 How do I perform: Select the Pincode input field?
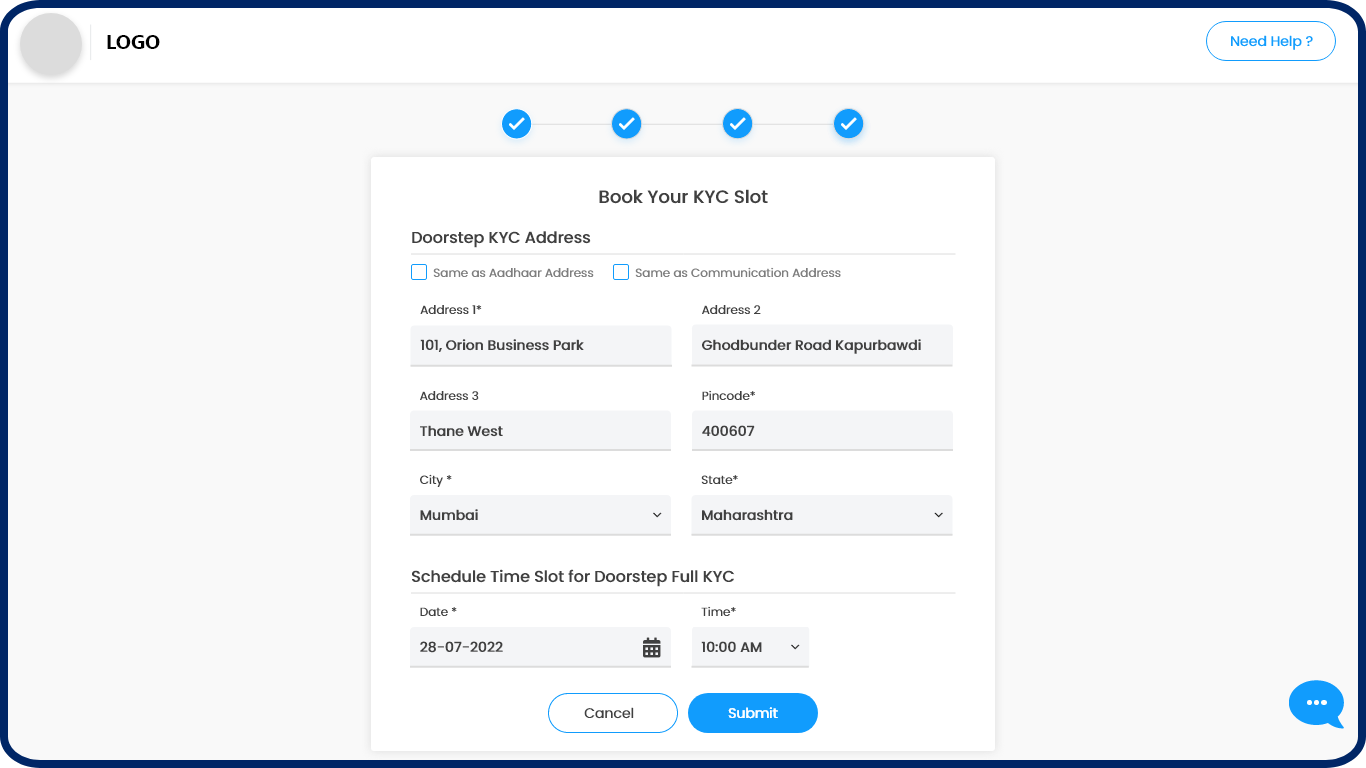[821, 431]
